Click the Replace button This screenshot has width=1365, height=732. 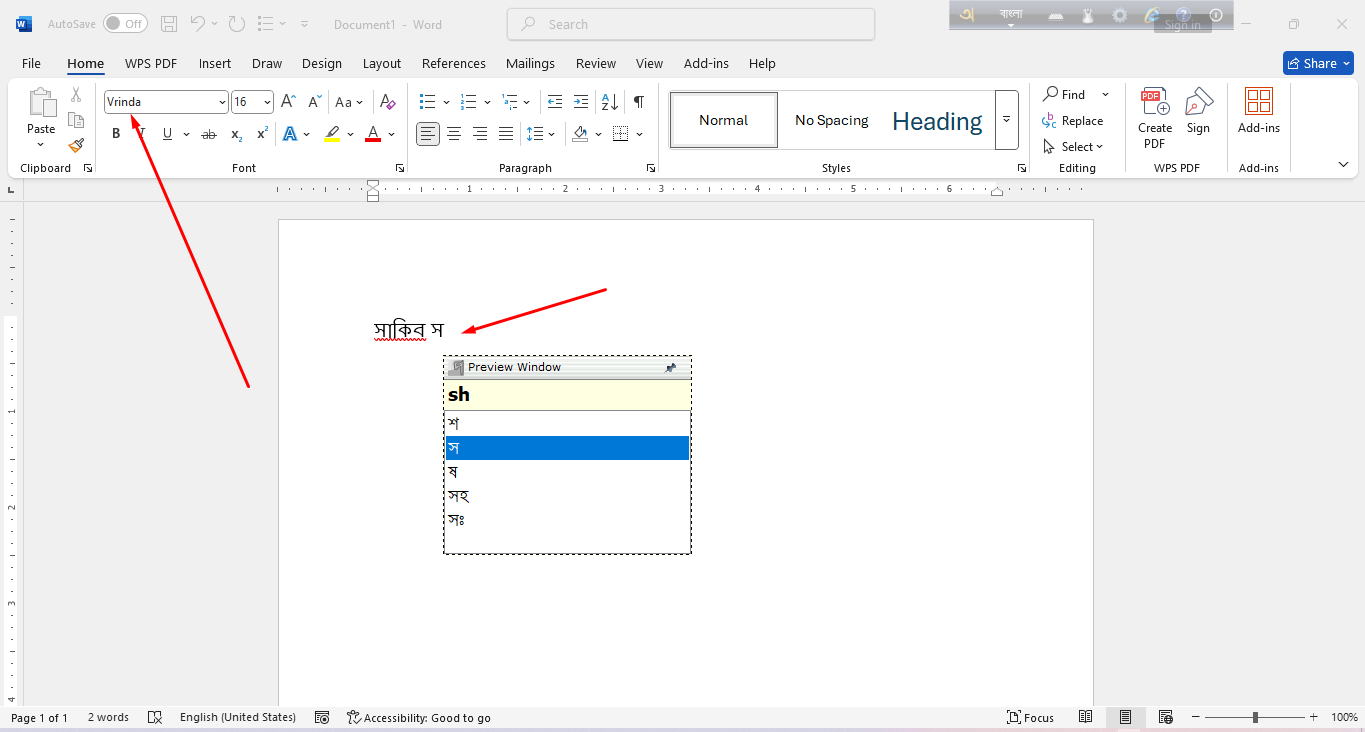click(1073, 121)
